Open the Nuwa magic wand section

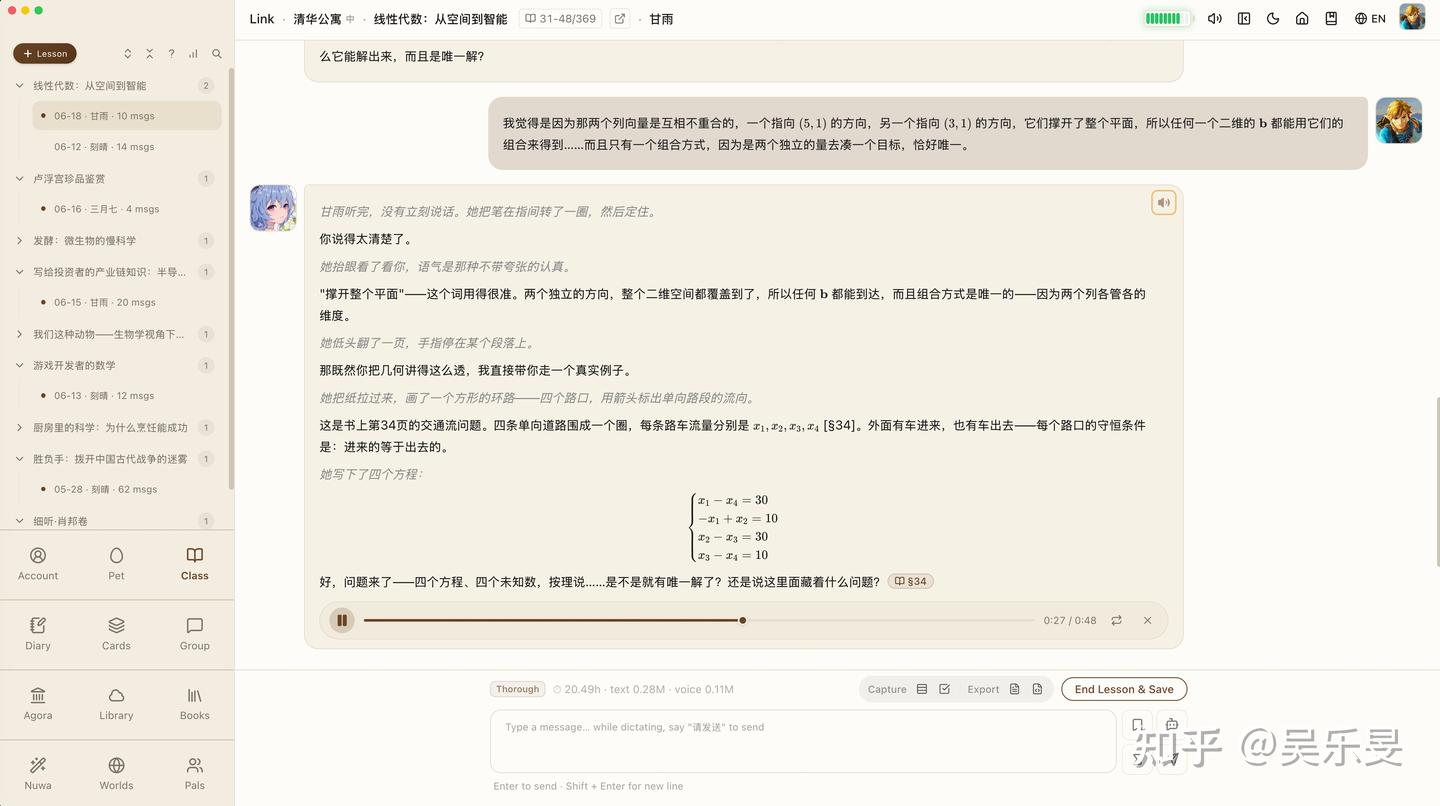[x=38, y=774]
